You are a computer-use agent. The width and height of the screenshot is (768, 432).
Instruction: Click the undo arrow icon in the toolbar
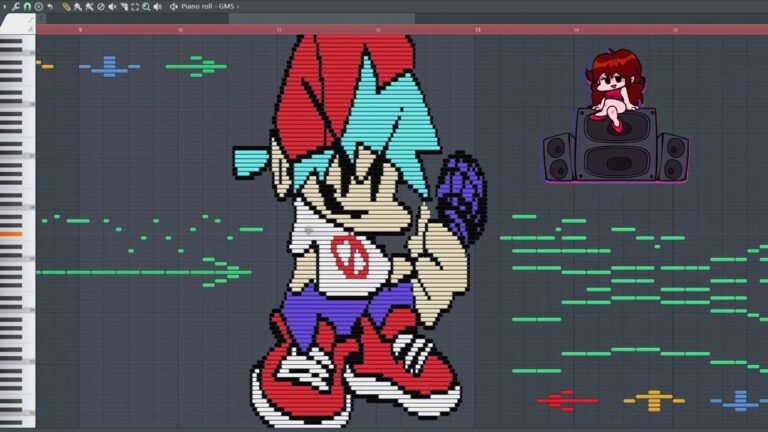tap(50, 6)
